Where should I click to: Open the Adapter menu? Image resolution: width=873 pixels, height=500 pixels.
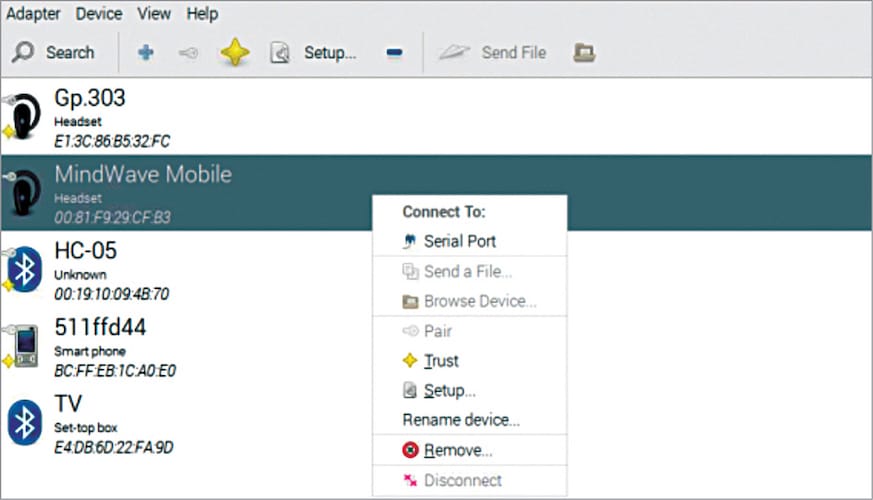point(34,14)
